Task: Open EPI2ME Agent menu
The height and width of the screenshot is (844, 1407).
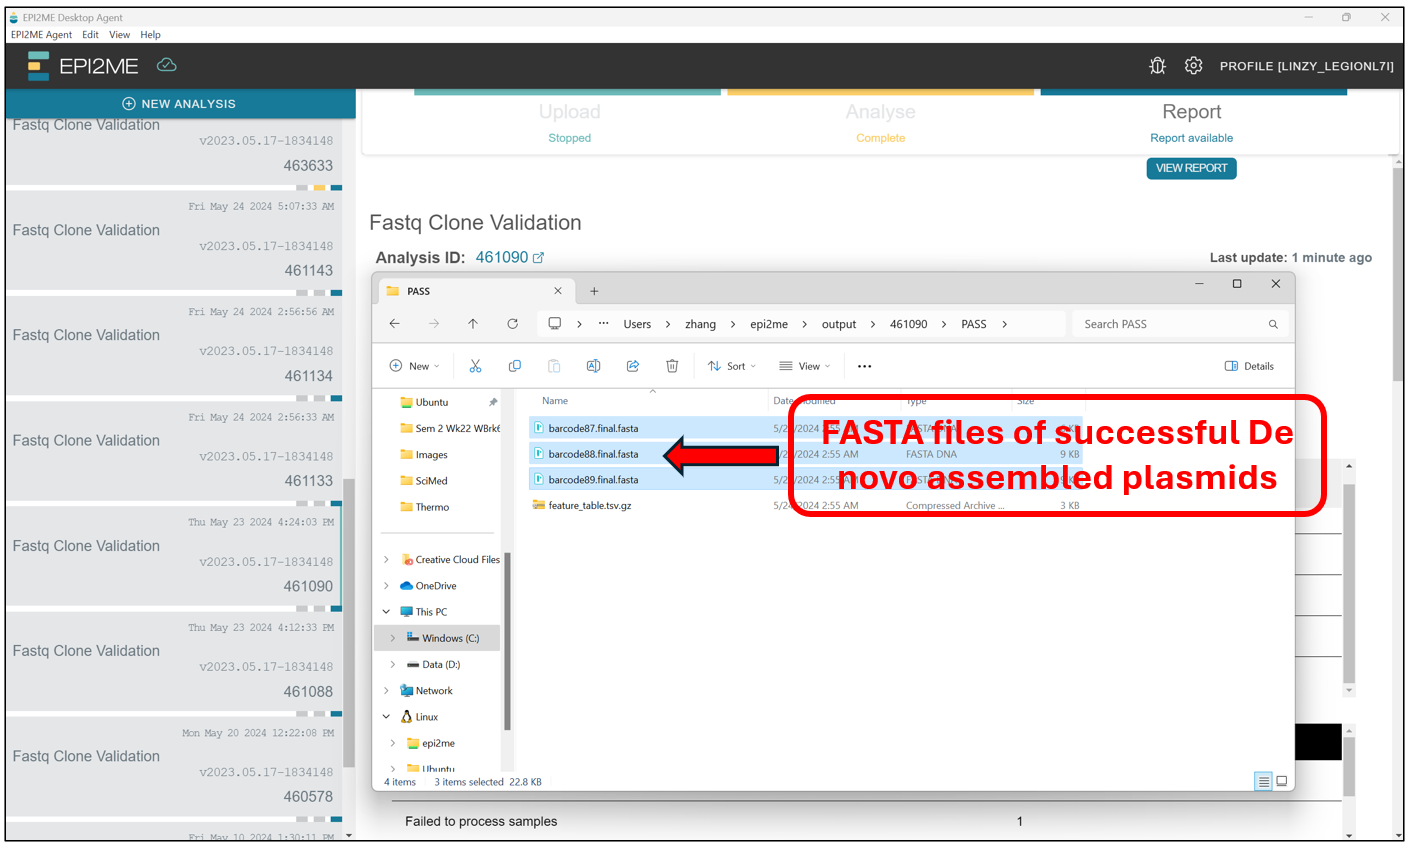Action: (41, 34)
